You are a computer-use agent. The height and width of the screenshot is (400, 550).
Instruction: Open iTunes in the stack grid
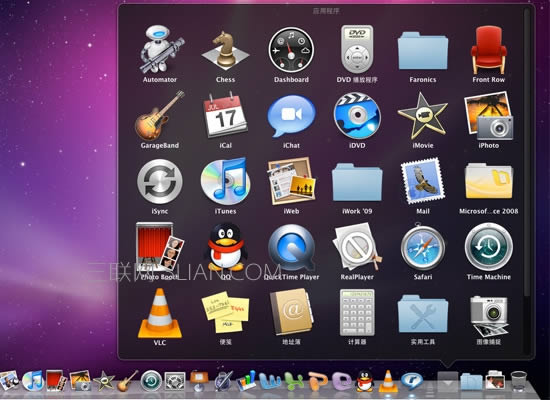225,181
